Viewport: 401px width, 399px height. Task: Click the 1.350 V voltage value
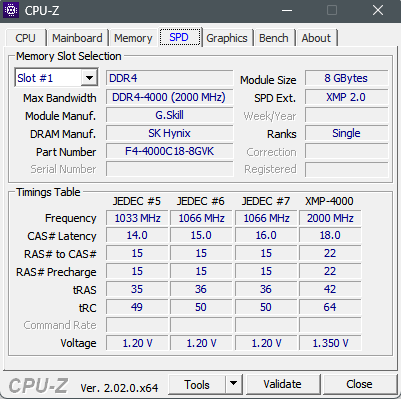click(x=330, y=343)
